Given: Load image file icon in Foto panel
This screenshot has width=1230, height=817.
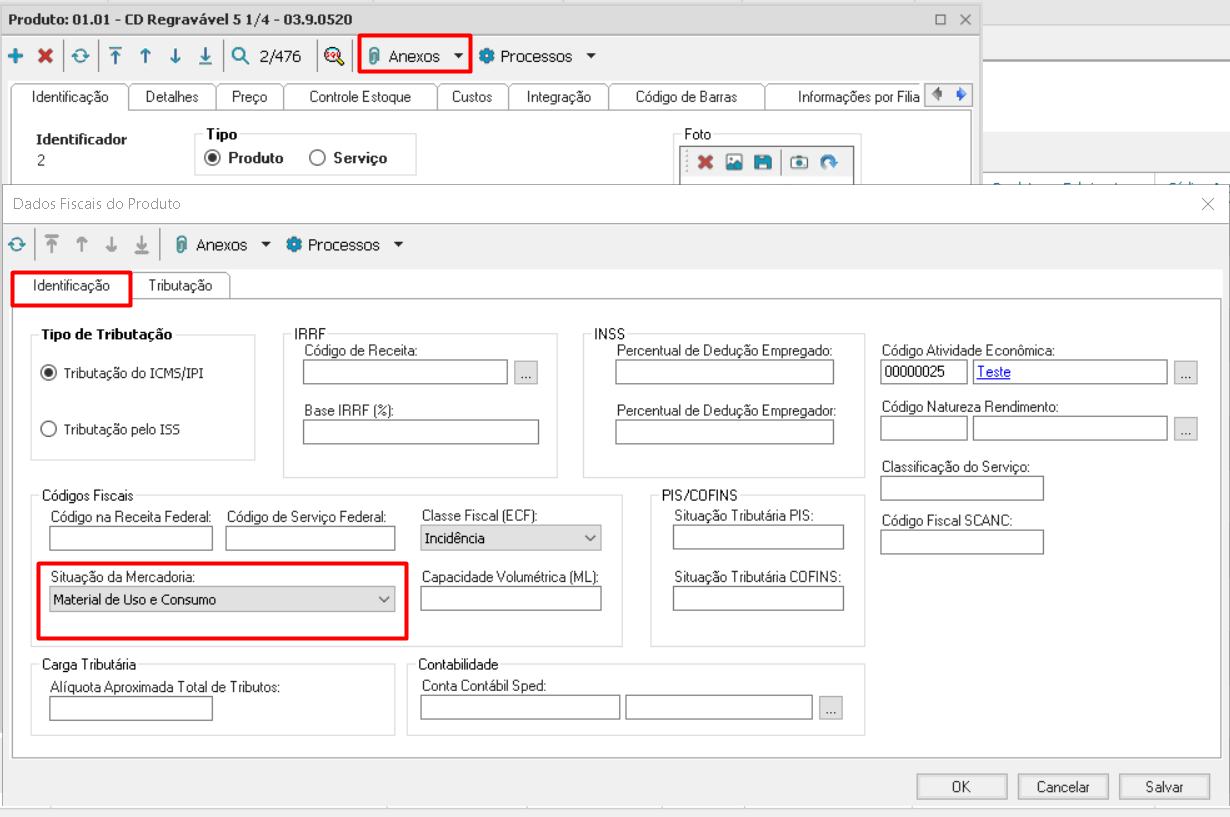Looking at the screenshot, I should coord(734,162).
